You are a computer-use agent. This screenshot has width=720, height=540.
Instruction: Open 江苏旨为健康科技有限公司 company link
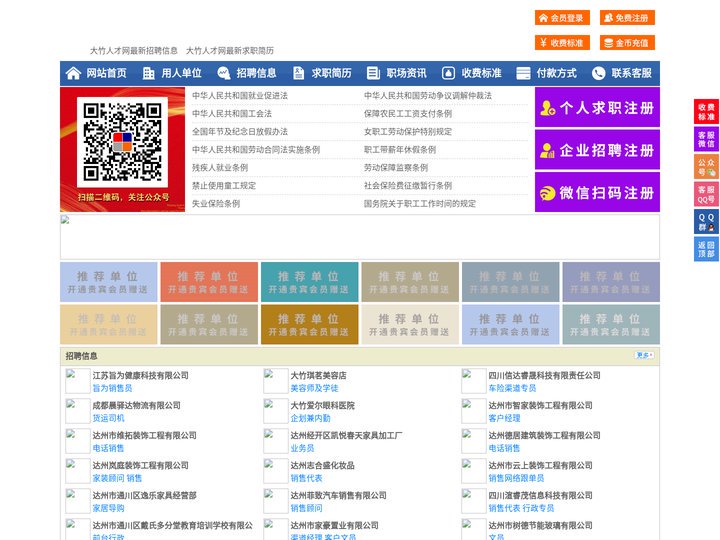coord(141,375)
